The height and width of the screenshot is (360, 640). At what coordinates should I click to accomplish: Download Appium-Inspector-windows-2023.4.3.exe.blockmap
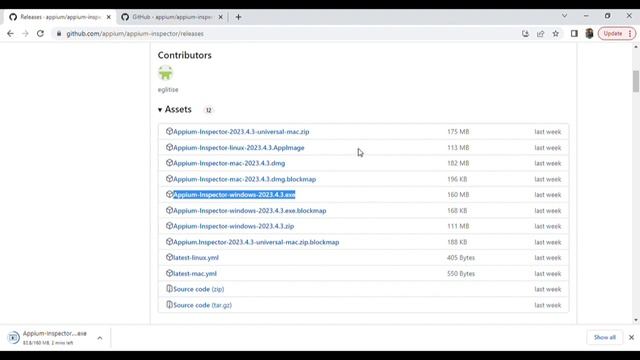tap(250, 211)
